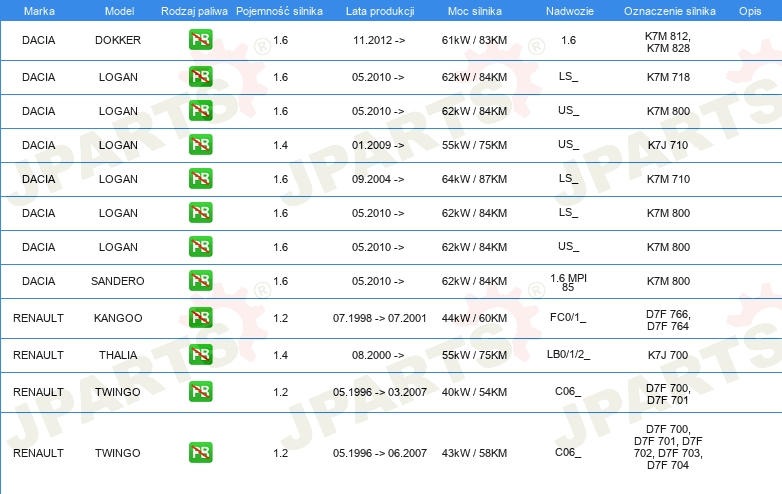This screenshot has height=494, width=782.
Task: Click the Opis column header
Action: [x=750, y=11]
